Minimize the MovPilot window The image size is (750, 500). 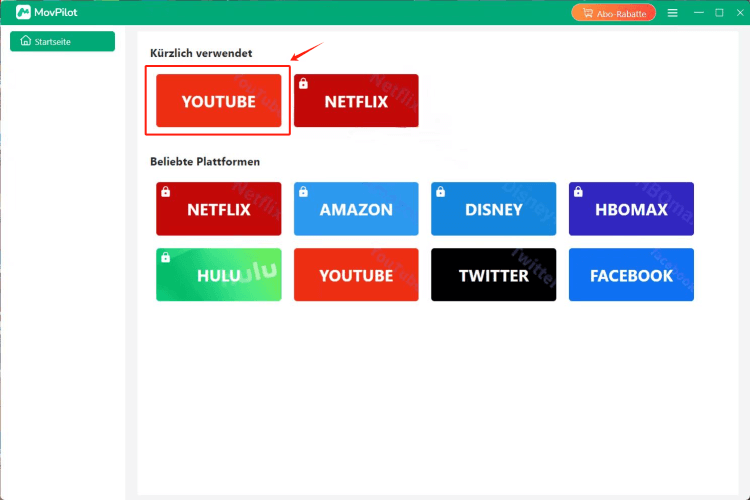tap(699, 12)
